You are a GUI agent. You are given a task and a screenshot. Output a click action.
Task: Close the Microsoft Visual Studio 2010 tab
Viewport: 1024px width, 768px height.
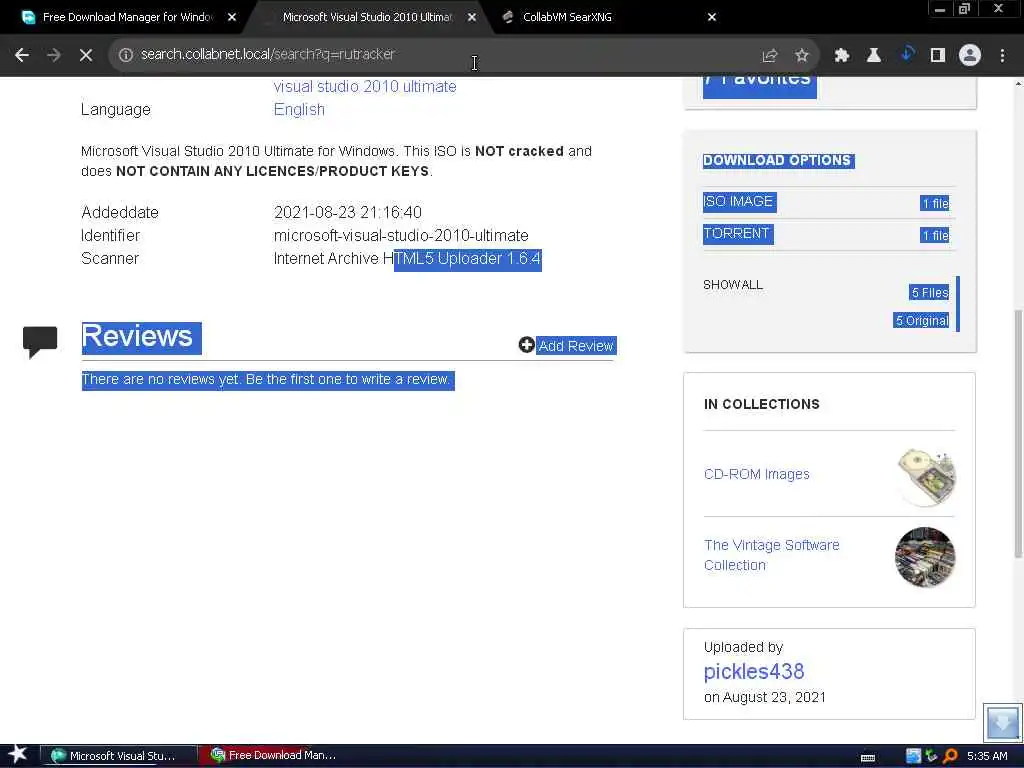[x=472, y=17]
